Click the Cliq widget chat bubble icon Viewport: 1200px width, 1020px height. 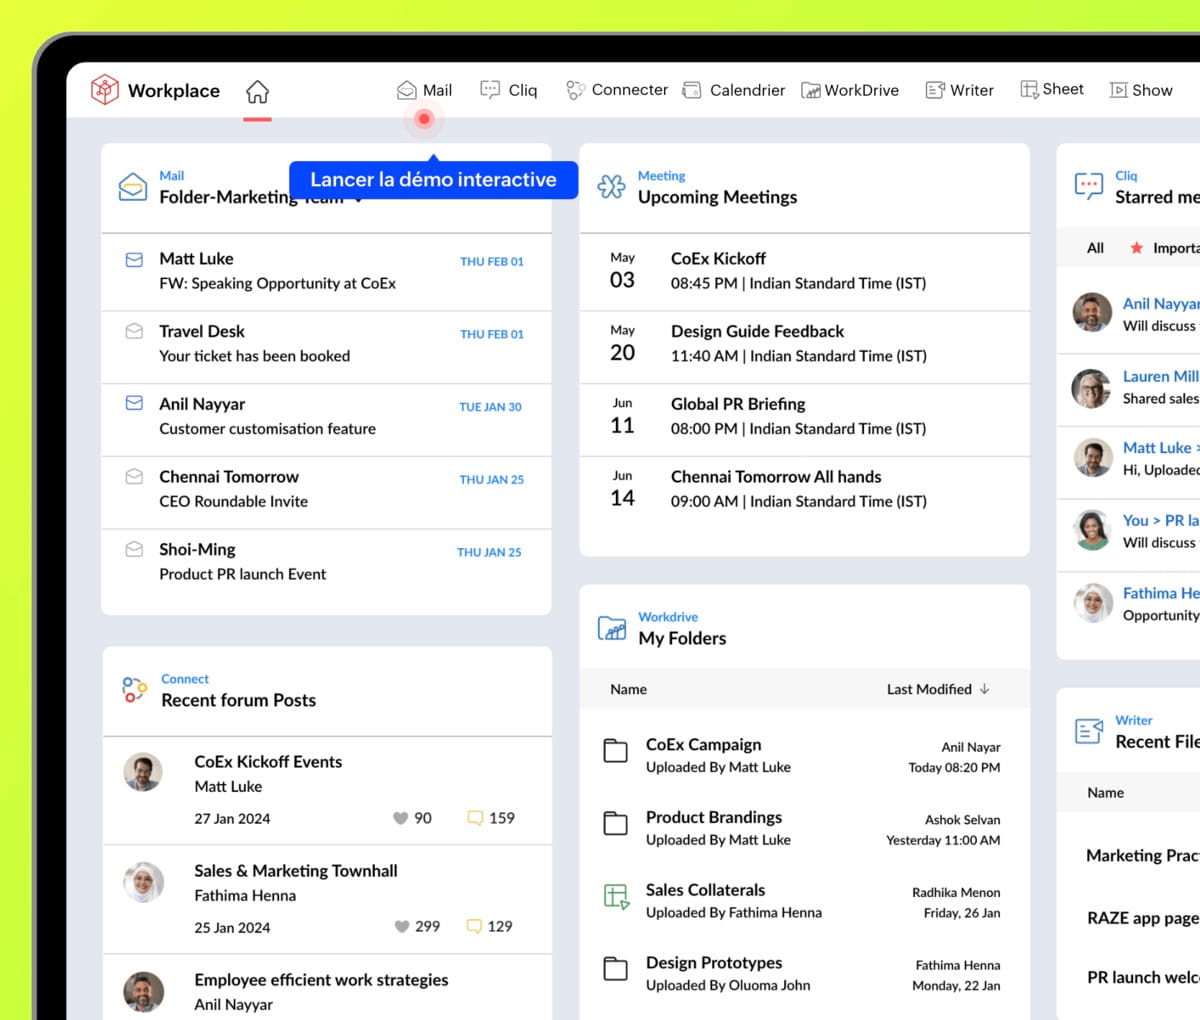click(1089, 186)
